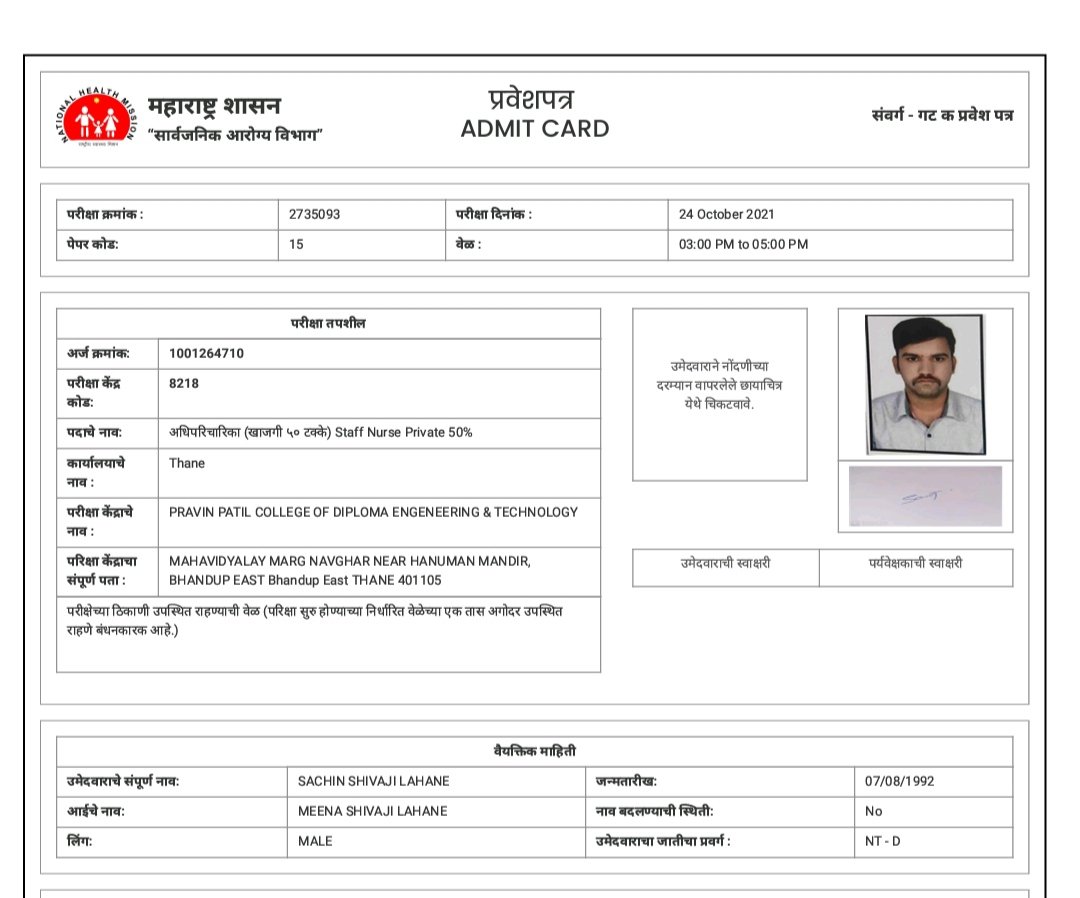Screen dimensions: 1080x898
Task: Click the पदाचे नाव label
Action: coord(94,432)
